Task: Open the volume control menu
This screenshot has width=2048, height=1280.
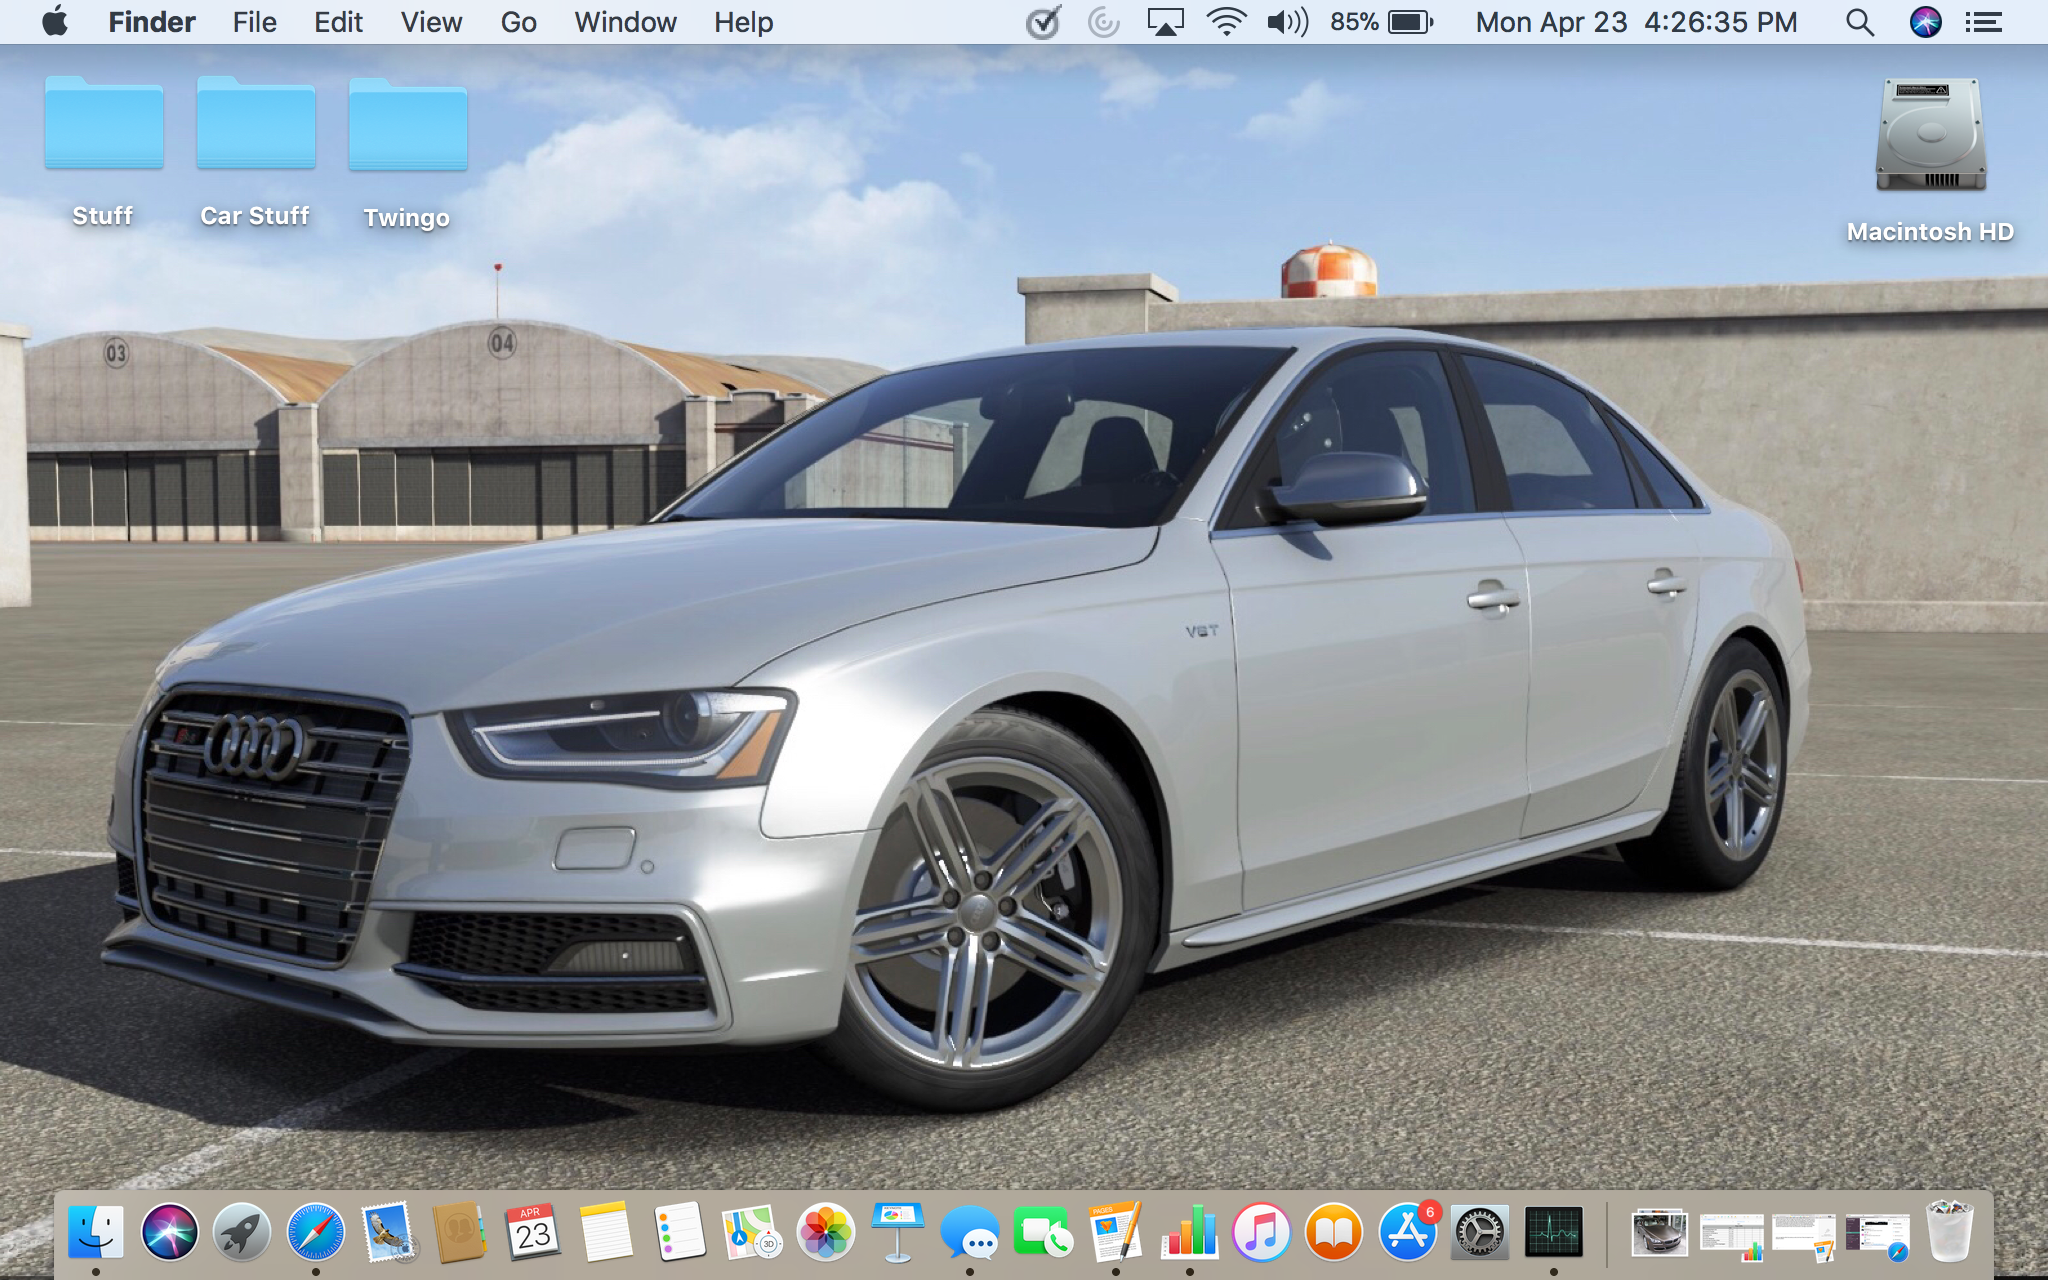Action: pos(1287,22)
